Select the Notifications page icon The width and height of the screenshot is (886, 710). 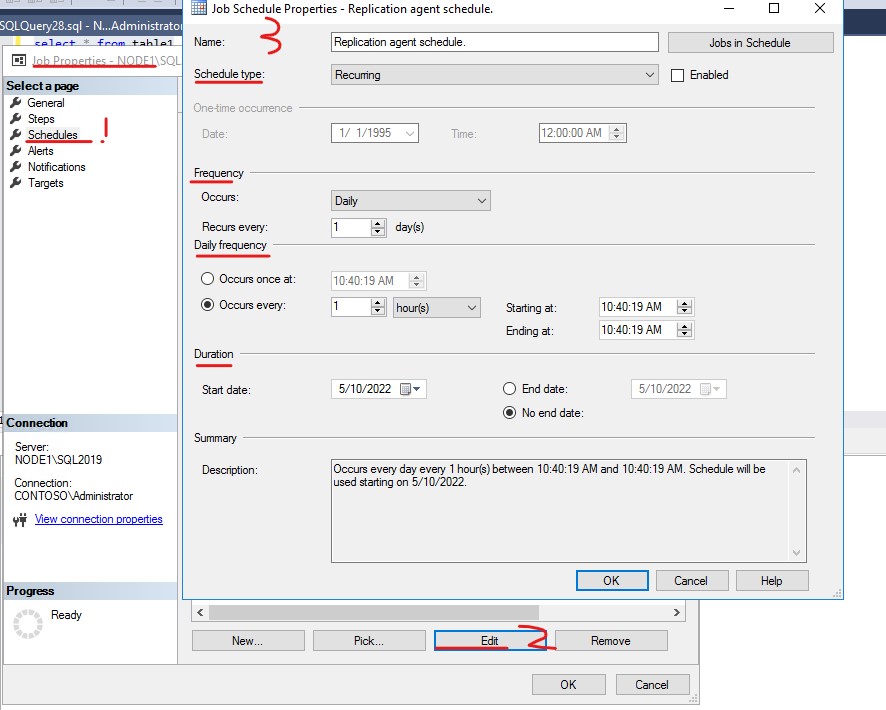click(x=16, y=166)
